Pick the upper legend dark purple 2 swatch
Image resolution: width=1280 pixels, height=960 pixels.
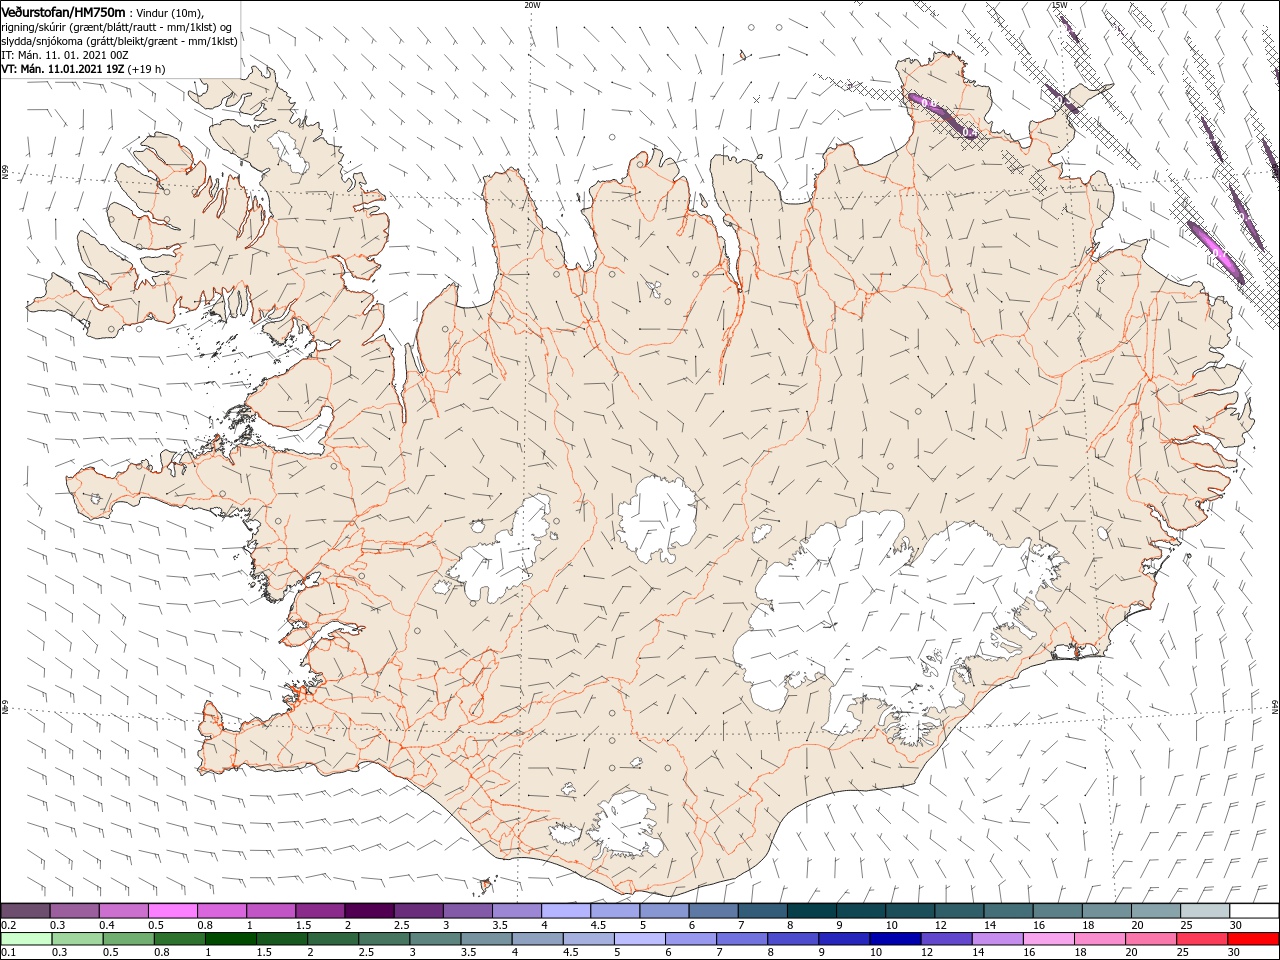pos(369,910)
